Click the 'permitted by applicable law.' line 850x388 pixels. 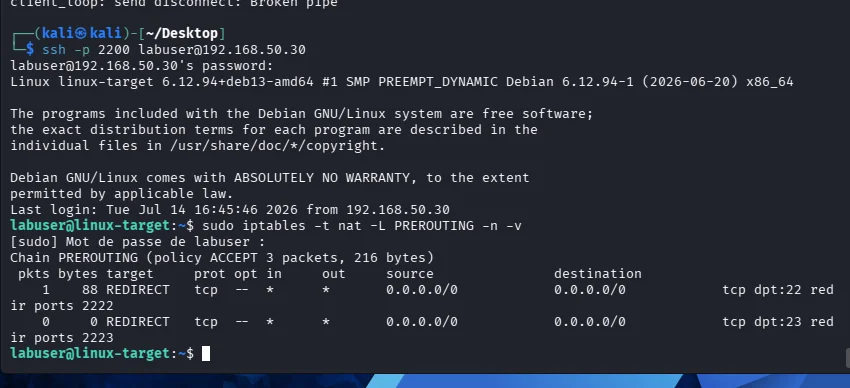(x=121, y=193)
